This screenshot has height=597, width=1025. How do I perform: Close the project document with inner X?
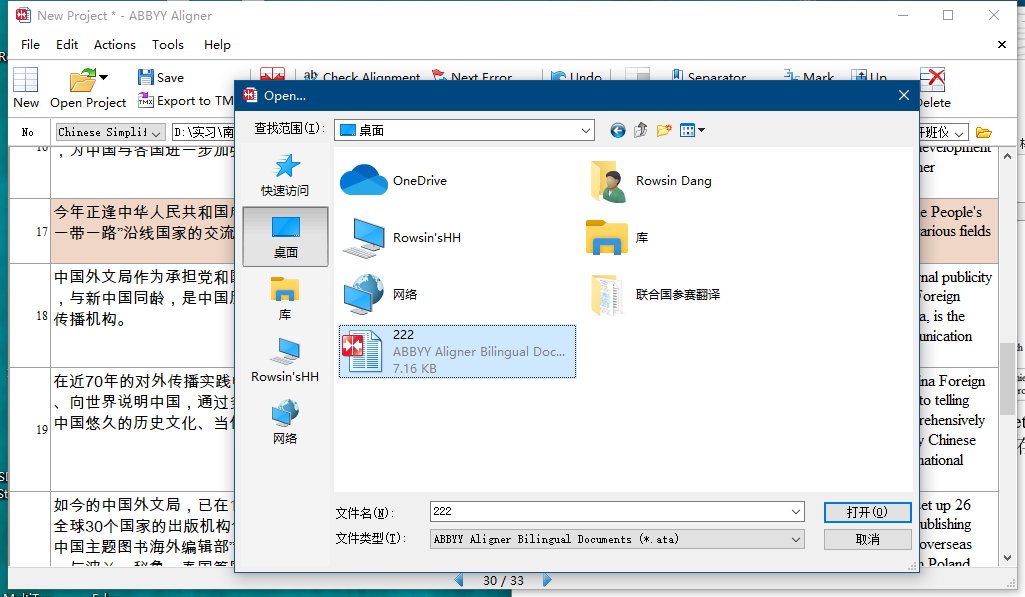point(1001,44)
